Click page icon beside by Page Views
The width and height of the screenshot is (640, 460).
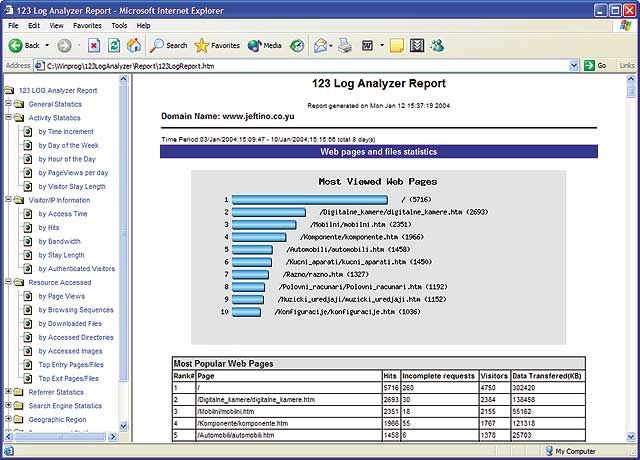pos(28,296)
